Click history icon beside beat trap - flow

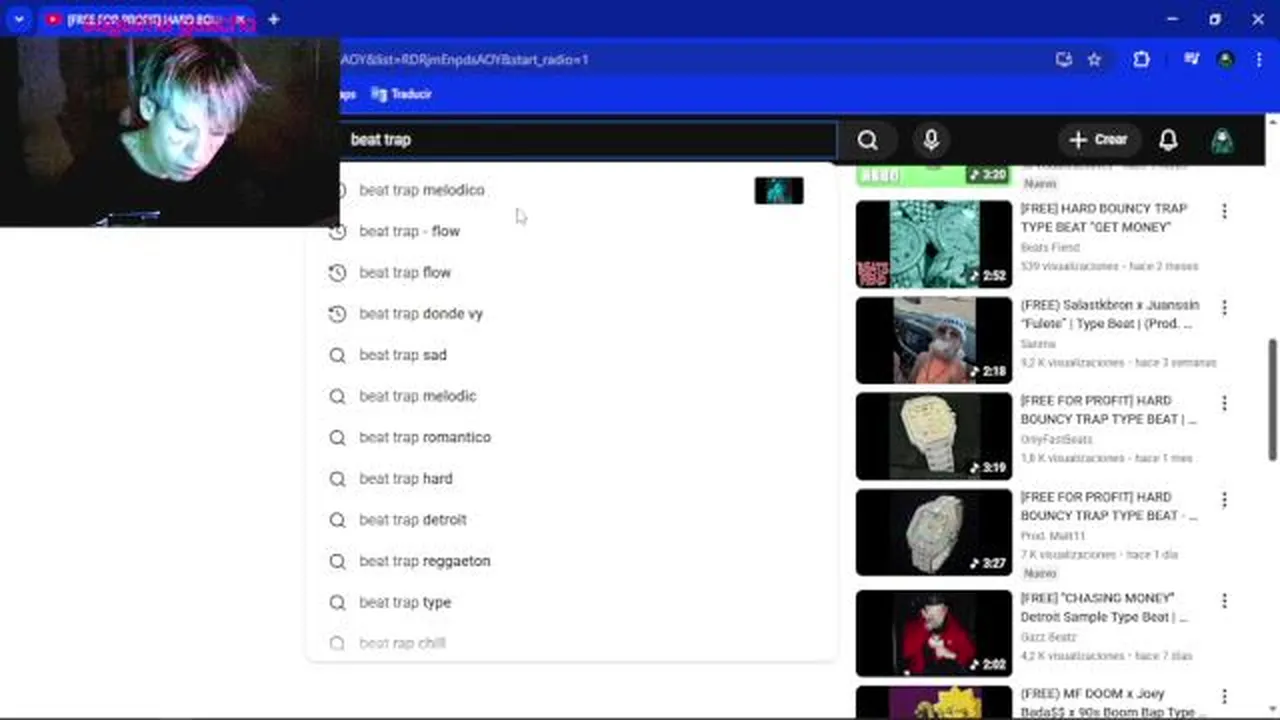pyautogui.click(x=337, y=231)
